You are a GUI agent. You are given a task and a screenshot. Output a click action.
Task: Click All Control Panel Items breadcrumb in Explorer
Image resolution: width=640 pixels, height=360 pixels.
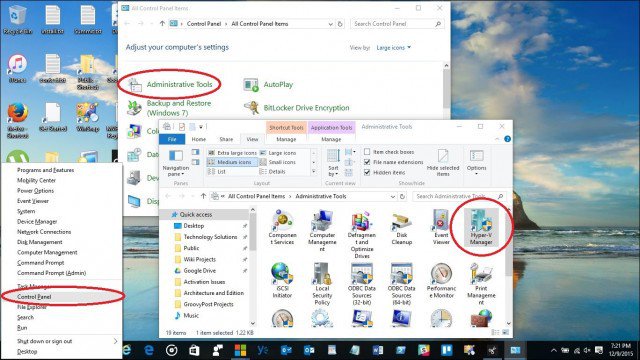point(256,196)
